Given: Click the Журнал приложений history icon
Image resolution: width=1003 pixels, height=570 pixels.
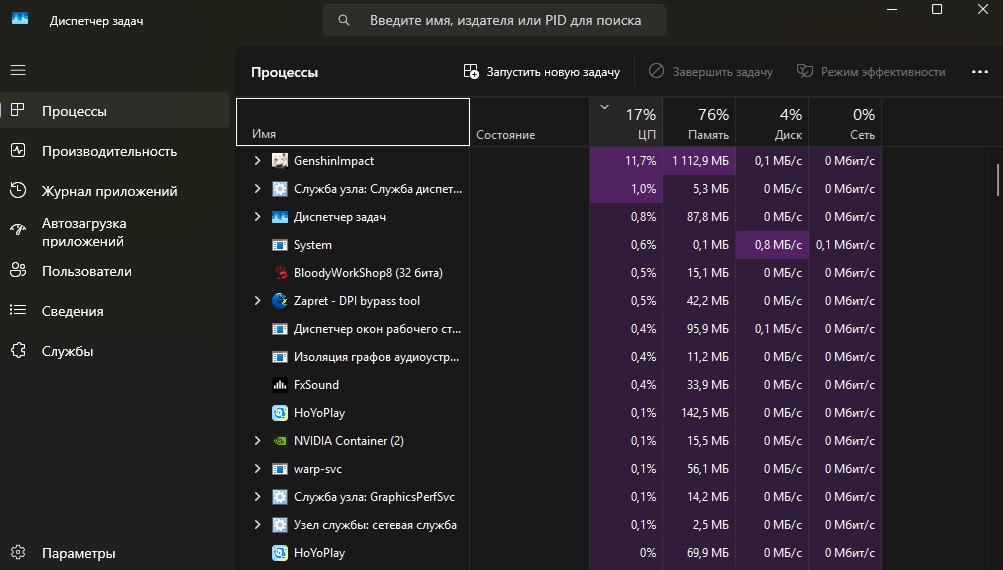Looking at the screenshot, I should click(x=18, y=190).
